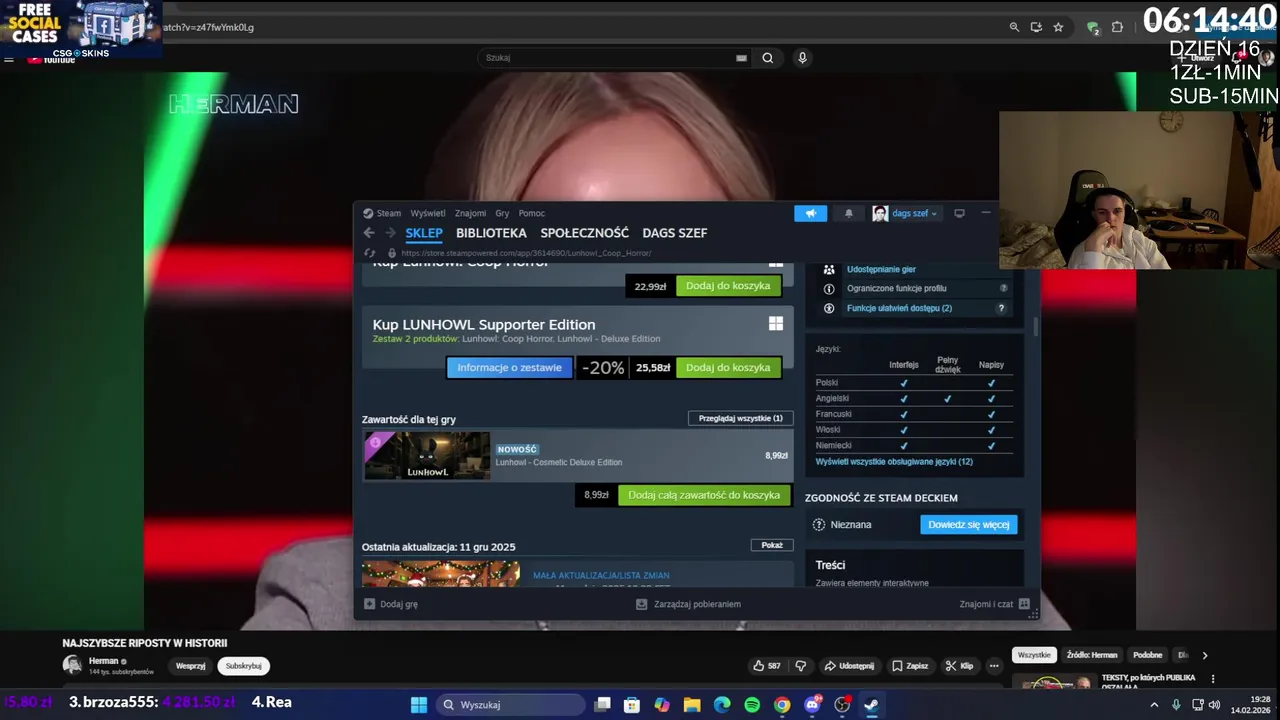Click YouTube Wesprzyj button
1280x720 pixels.
point(191,666)
